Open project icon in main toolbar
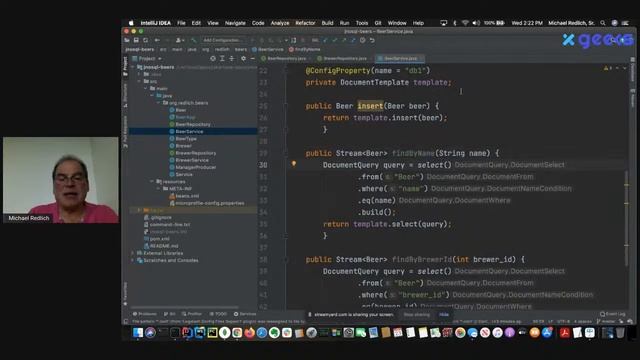This screenshot has width=640, height=360. click(x=127, y=40)
